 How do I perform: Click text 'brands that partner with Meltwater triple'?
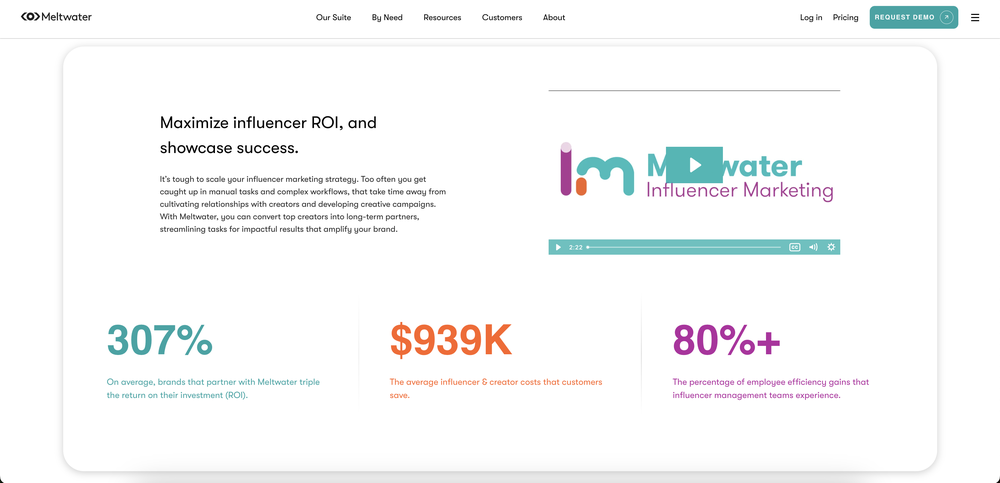point(239,382)
